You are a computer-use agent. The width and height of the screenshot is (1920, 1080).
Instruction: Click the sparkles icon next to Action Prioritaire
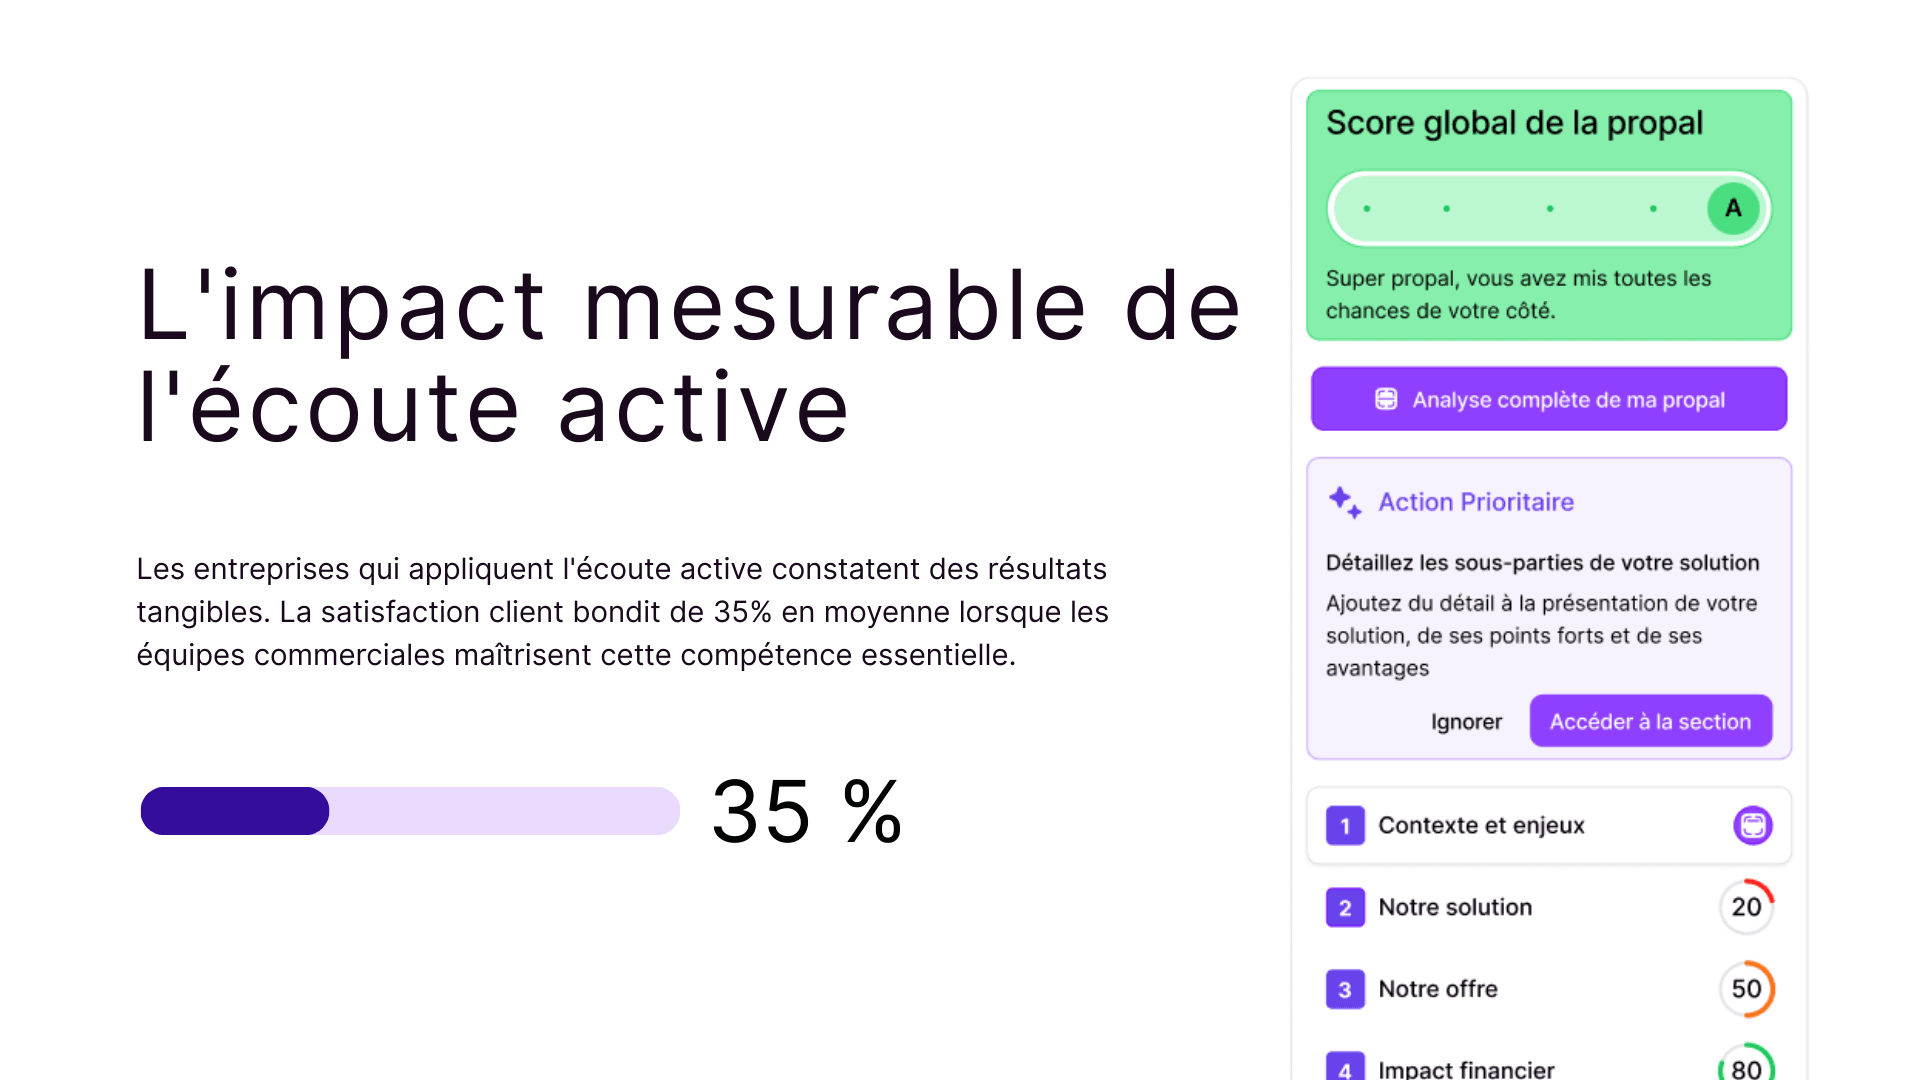[1344, 502]
